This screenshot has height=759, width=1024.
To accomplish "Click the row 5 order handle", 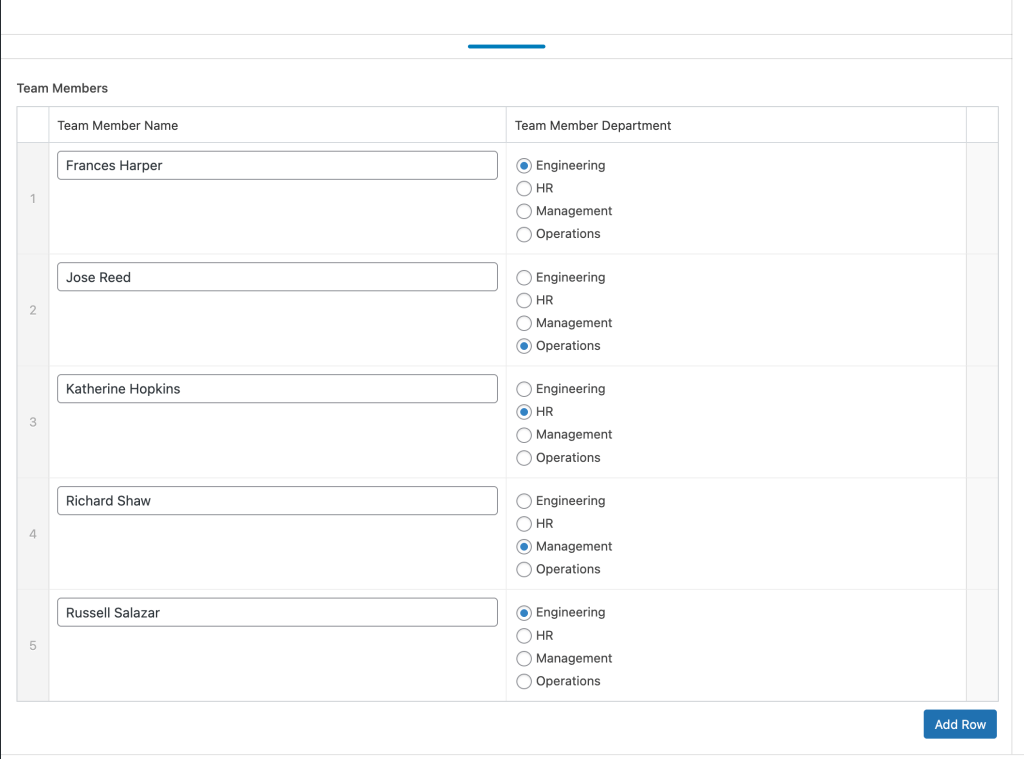I will 33,646.
